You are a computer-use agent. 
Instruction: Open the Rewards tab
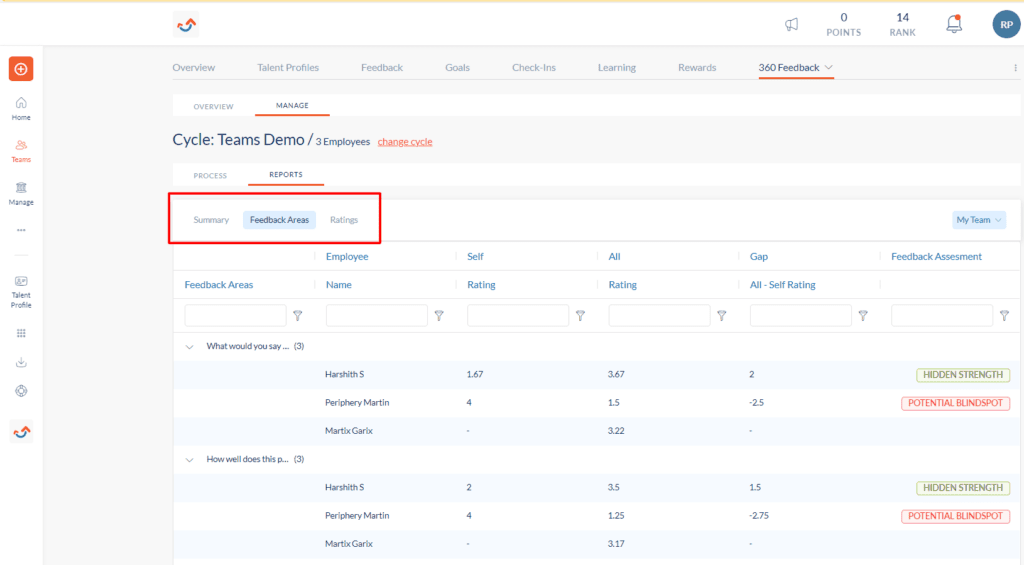point(697,67)
